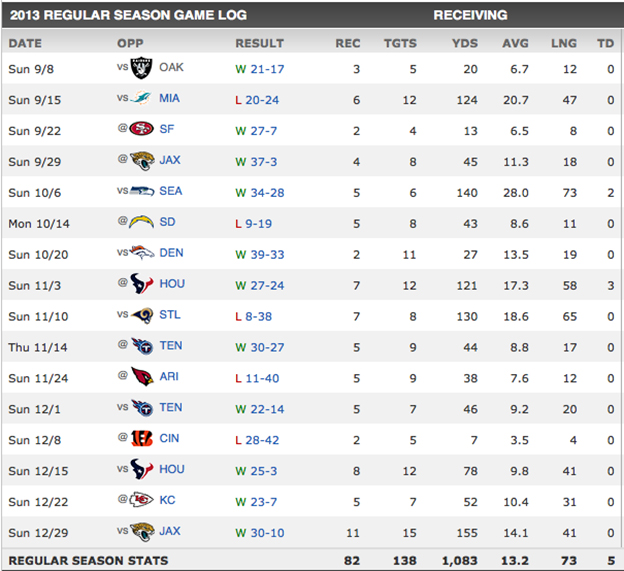The width and height of the screenshot is (624, 571).
Task: Open the KC team link
Action: pos(167,500)
